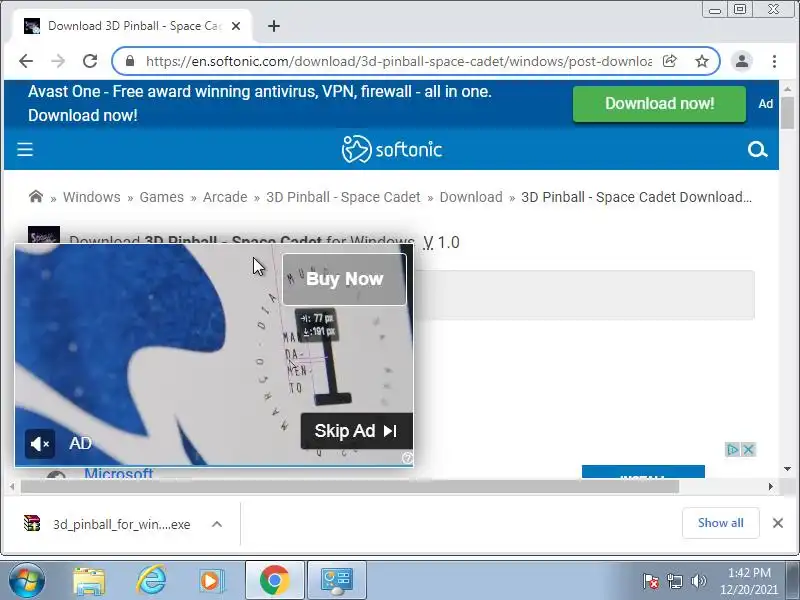Image resolution: width=800 pixels, height=600 pixels.
Task: Close the banner ad with X
Action: tap(748, 449)
